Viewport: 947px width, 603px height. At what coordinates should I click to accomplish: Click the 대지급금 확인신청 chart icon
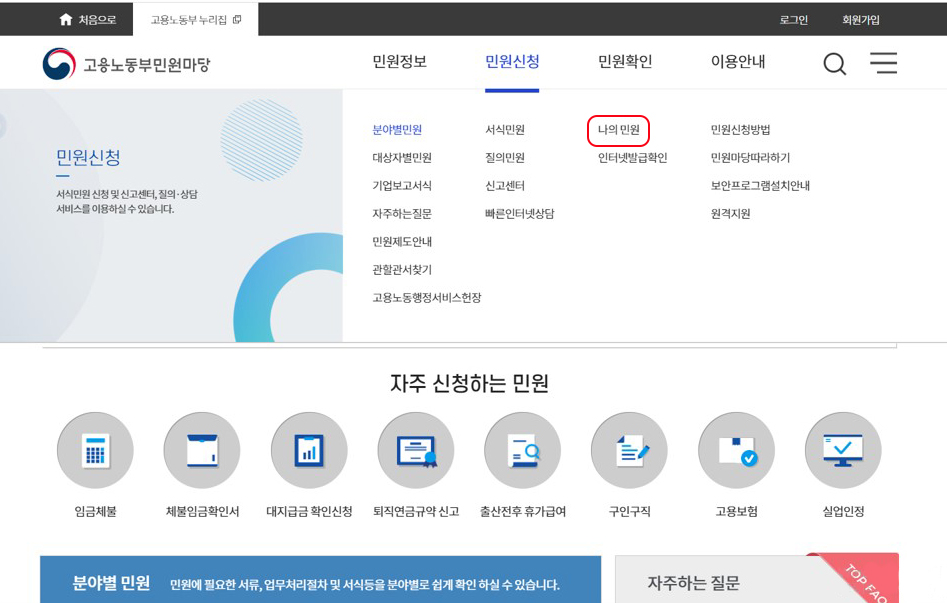click(x=309, y=450)
